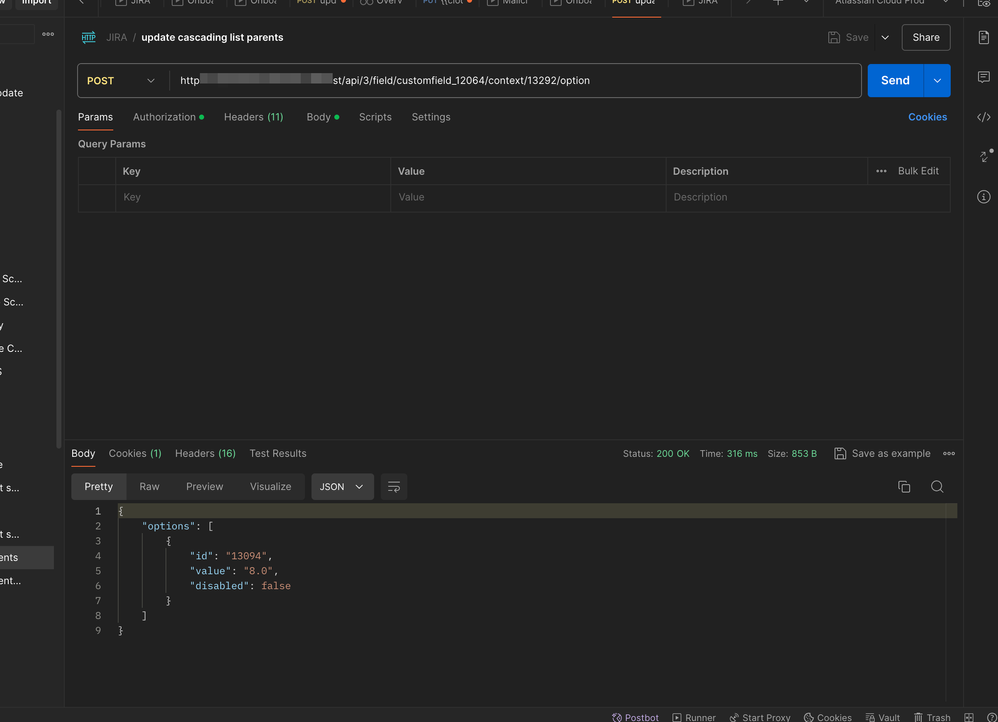This screenshot has width=998, height=722.
Task: Click the HTTP request type icon
Action: coord(88,38)
